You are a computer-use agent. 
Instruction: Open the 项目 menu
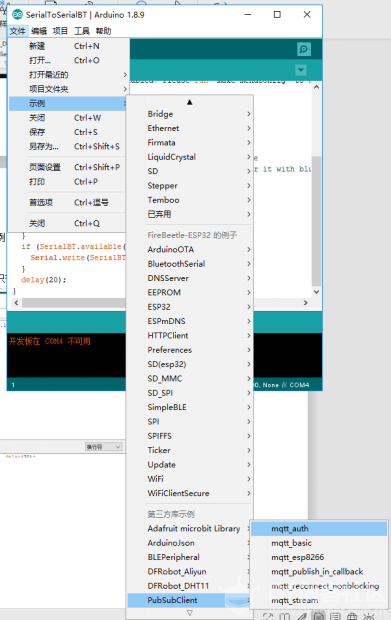(60, 31)
